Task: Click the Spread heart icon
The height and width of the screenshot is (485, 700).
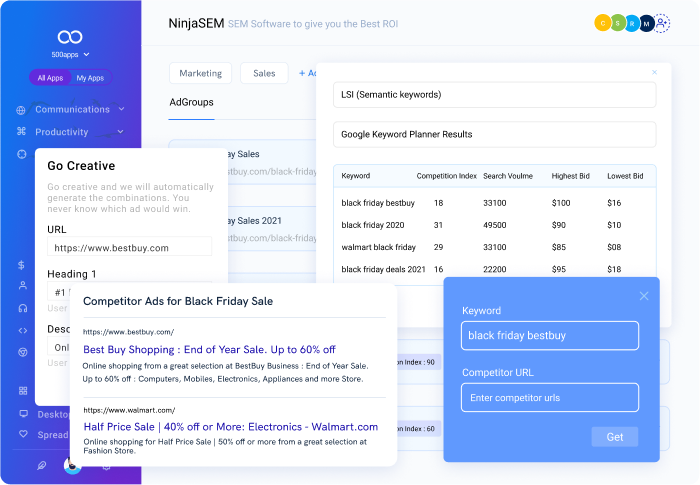Action: (x=24, y=434)
